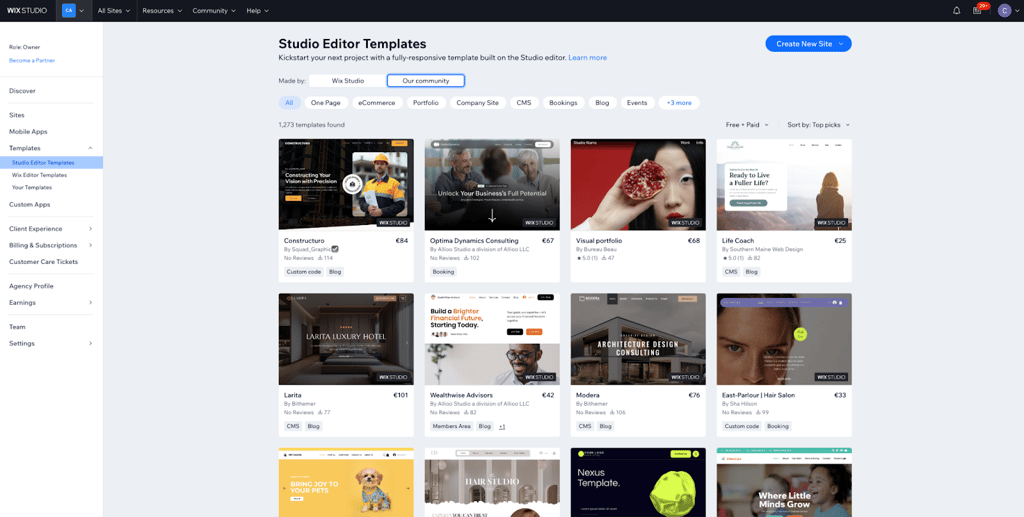
Task: Open the All Sites dropdown
Action: [114, 10]
